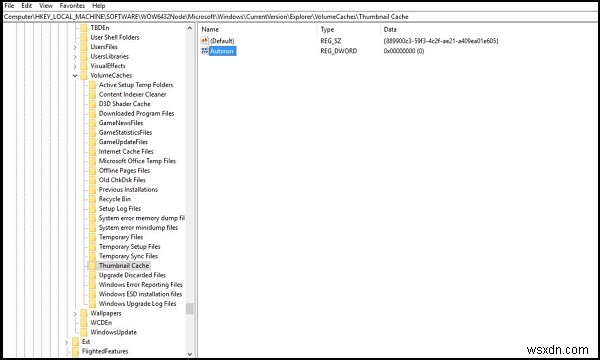Open the File menu
600x360 pixels.
tap(9, 6)
